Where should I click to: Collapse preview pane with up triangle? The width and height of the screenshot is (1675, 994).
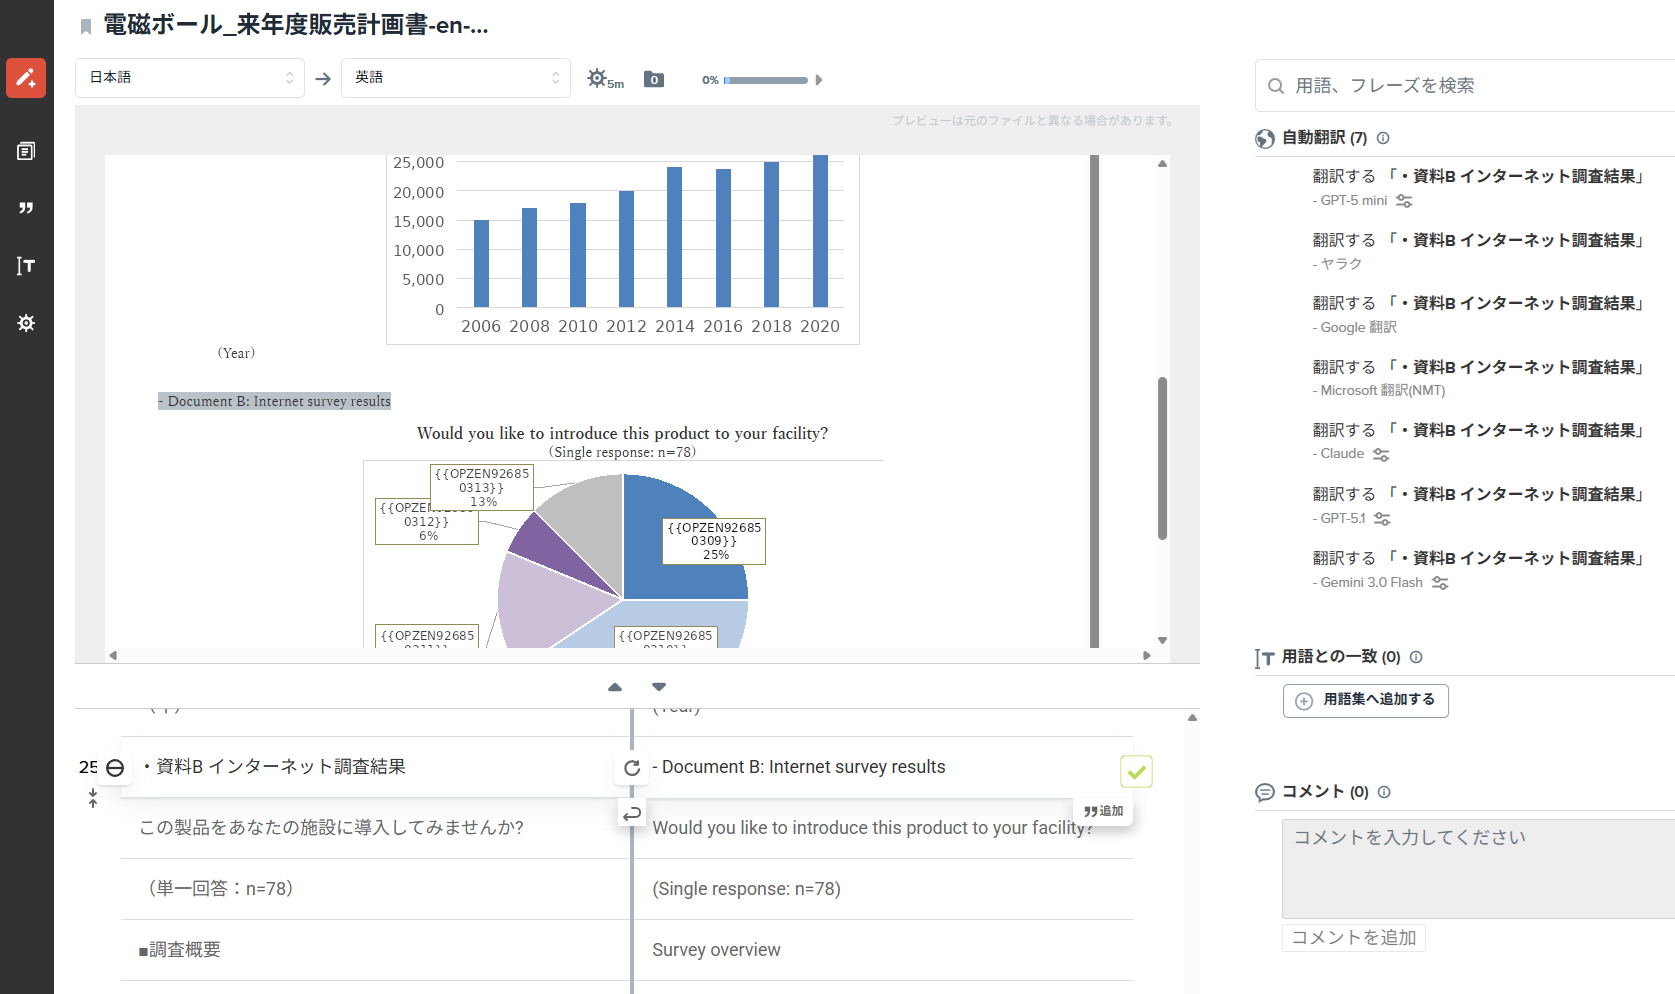[615, 687]
